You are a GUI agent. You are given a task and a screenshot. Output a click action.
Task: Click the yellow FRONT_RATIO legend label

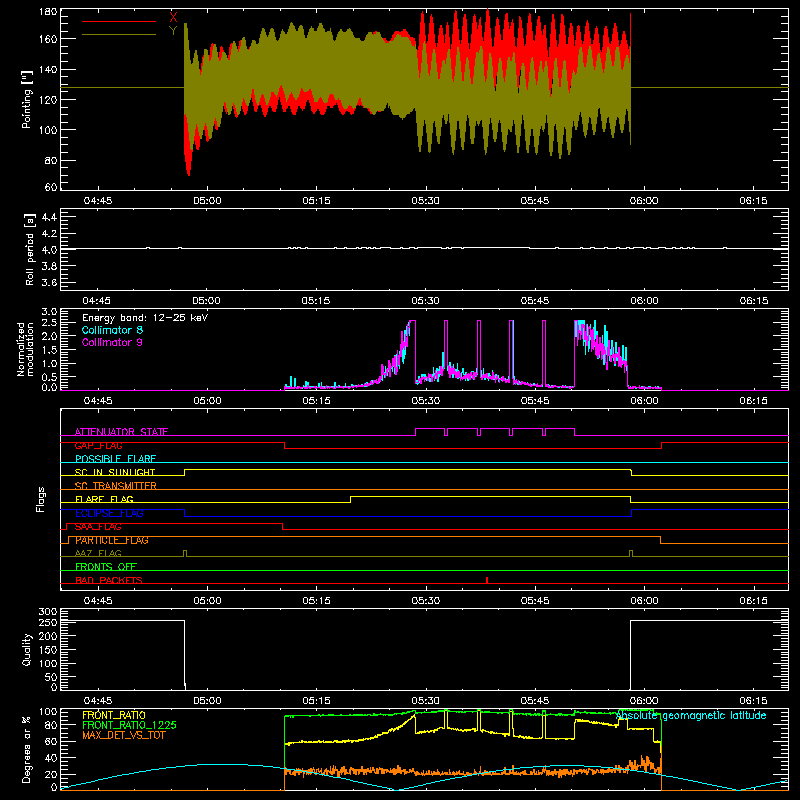click(x=114, y=715)
